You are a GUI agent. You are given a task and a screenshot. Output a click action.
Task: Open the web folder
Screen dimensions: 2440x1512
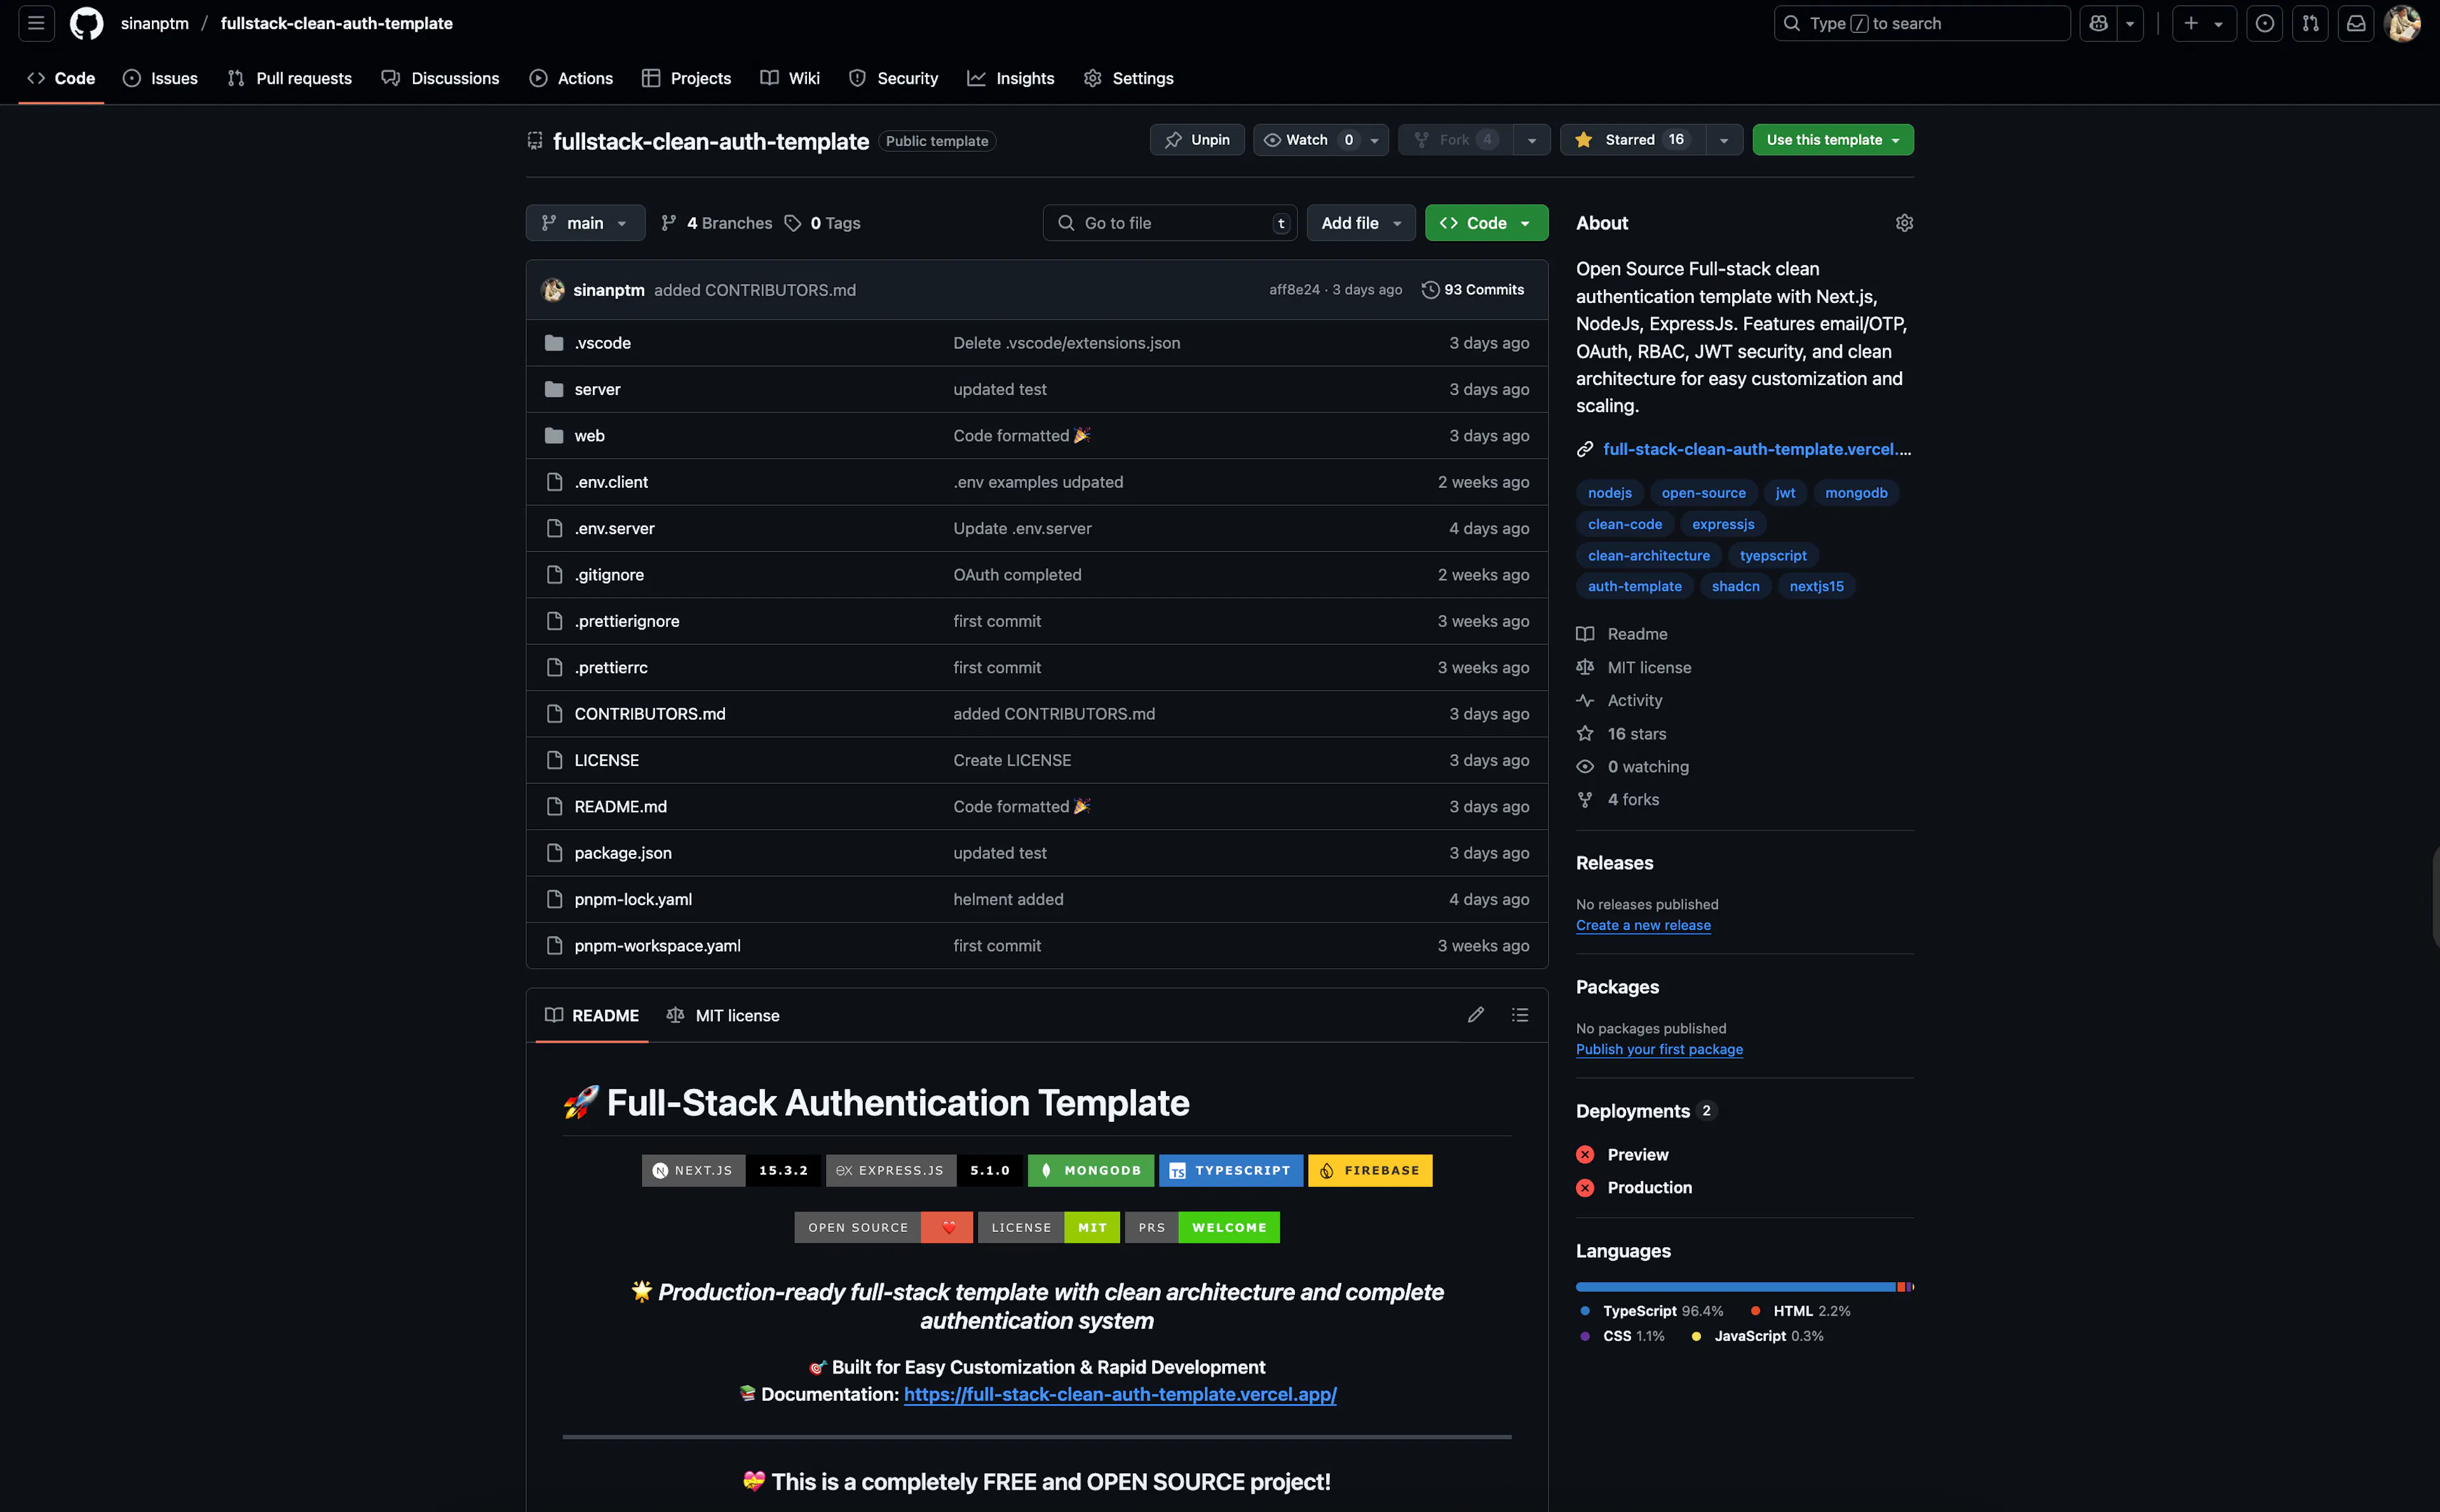point(589,436)
